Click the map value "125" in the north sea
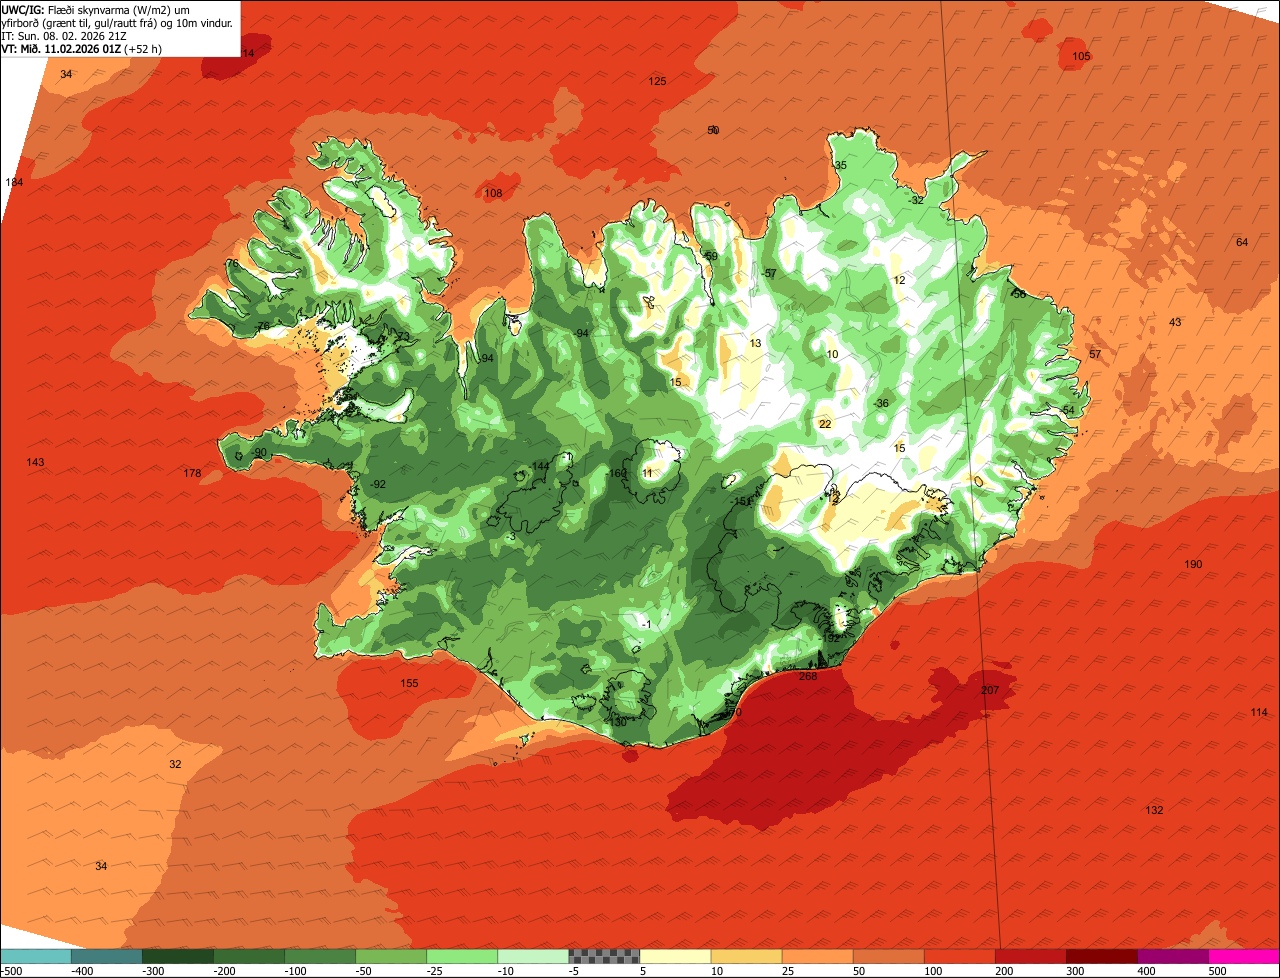The image size is (1280, 978). 657,82
